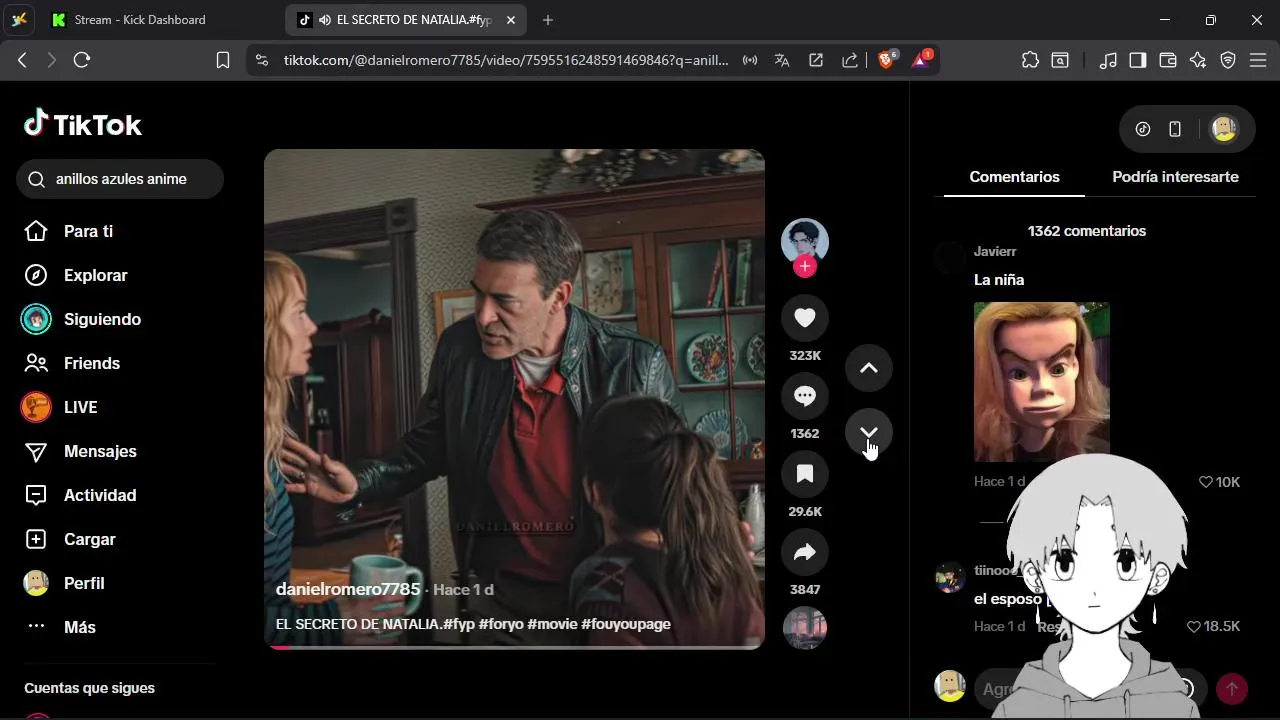Screen dimensions: 1280x720
Task: Go to Perfil page
Action: [x=65, y=583]
